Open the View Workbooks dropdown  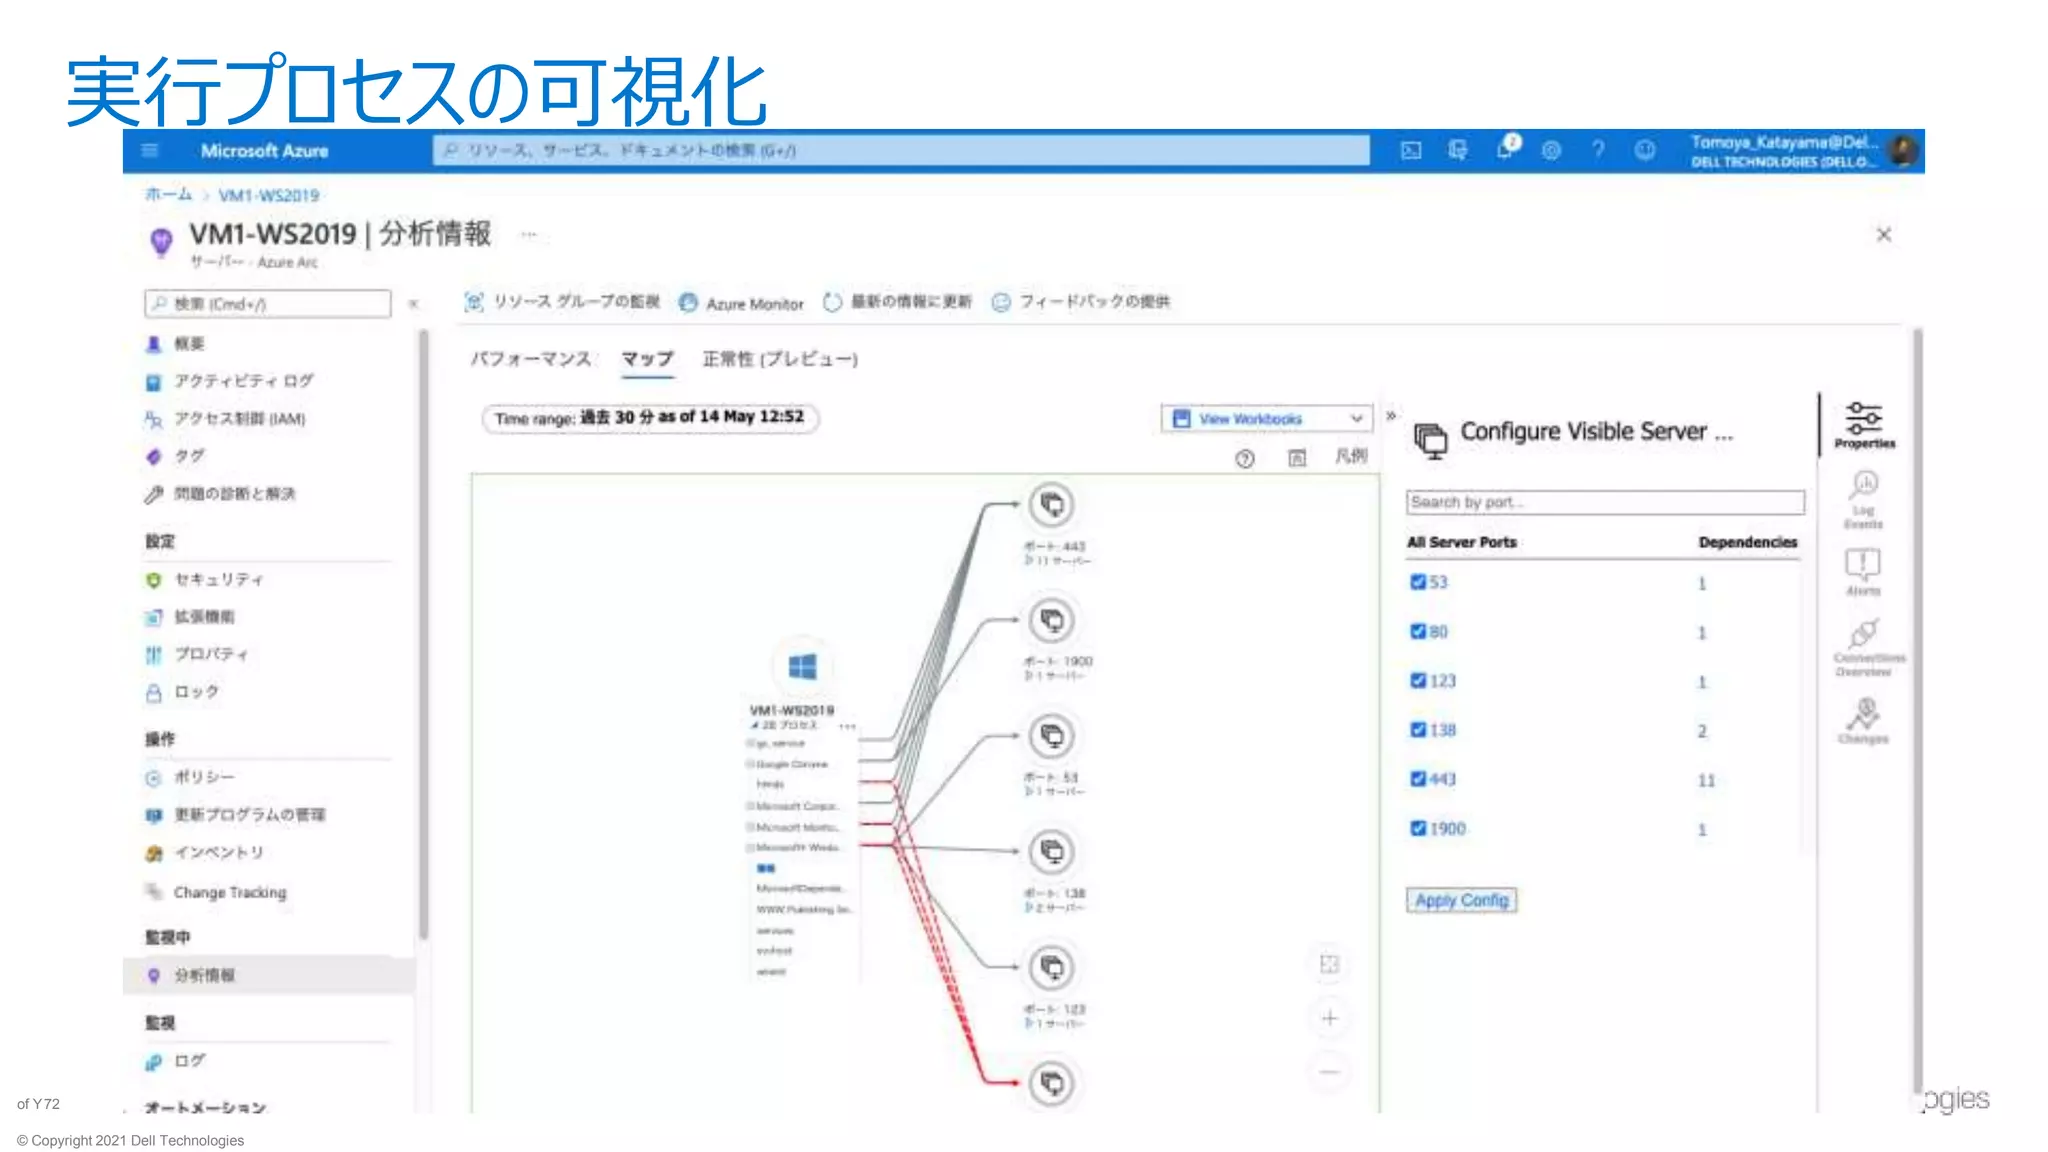(x=1267, y=419)
